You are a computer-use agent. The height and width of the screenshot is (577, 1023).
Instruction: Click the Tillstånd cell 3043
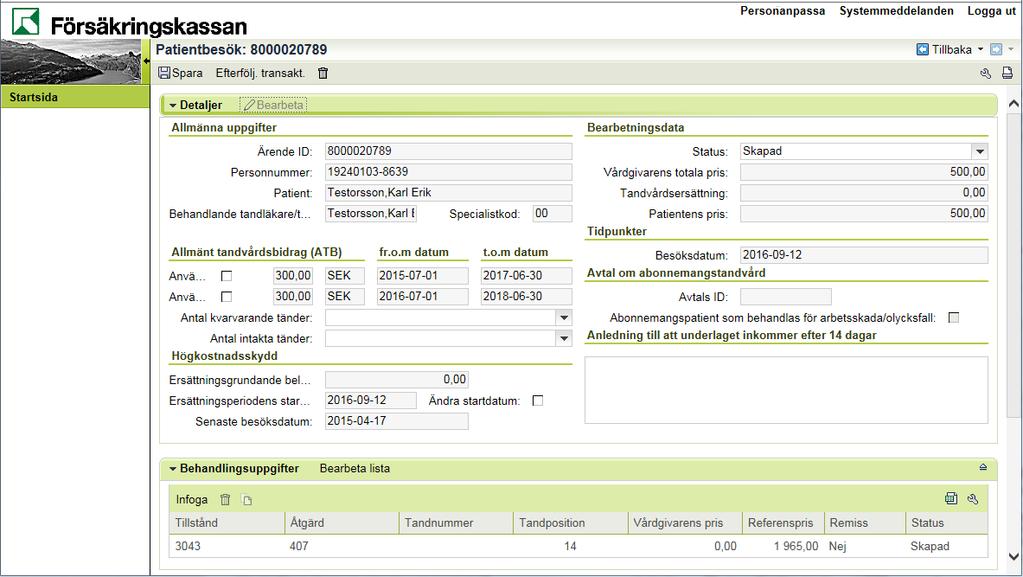coord(226,546)
